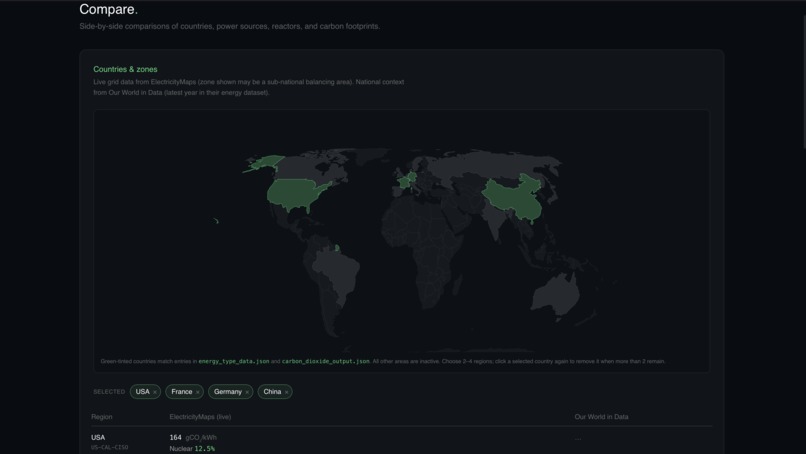
Task: Remove Germany chip via its x icon
Action: coord(247,392)
